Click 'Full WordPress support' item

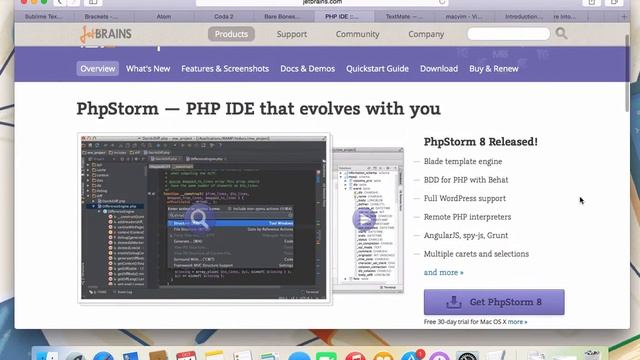click(464, 198)
